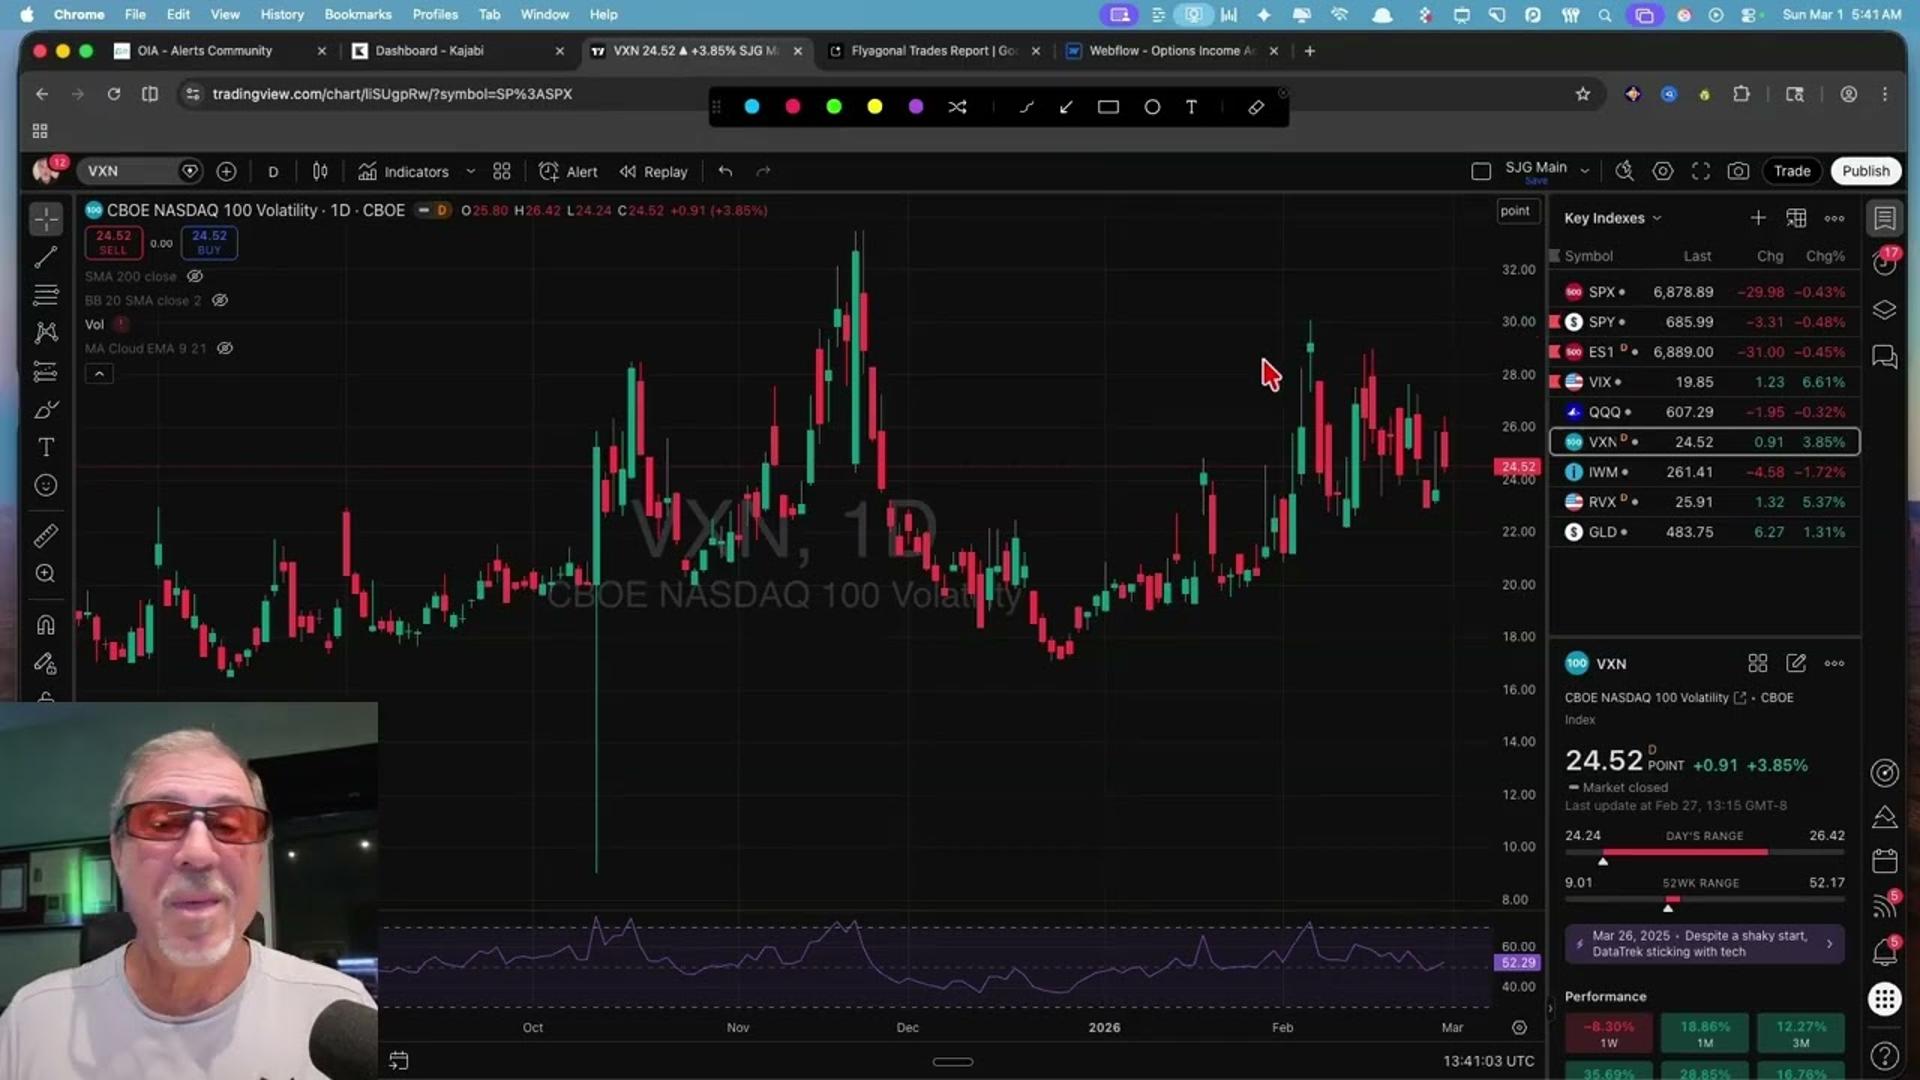
Task: Open the candlestick chart style selector
Action: click(x=320, y=171)
